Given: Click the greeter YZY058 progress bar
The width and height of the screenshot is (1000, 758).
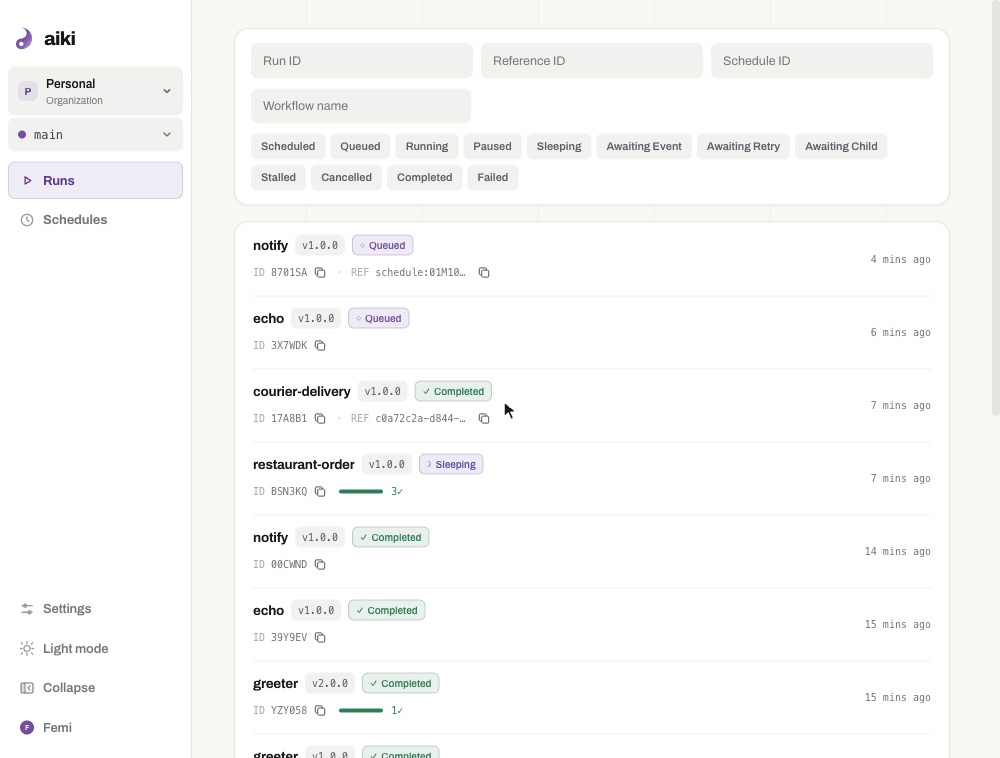Looking at the screenshot, I should coord(361,711).
